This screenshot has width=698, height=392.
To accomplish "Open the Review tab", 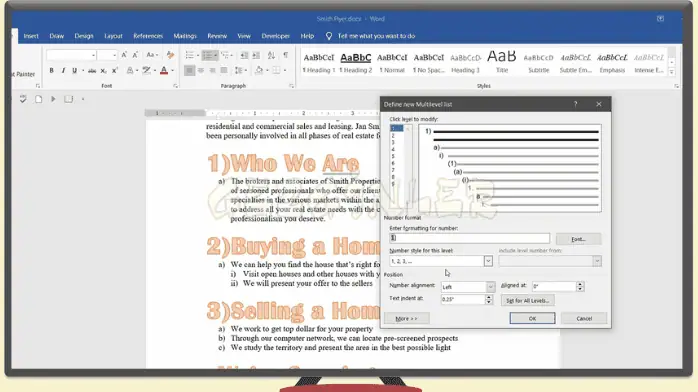I will click(217, 36).
